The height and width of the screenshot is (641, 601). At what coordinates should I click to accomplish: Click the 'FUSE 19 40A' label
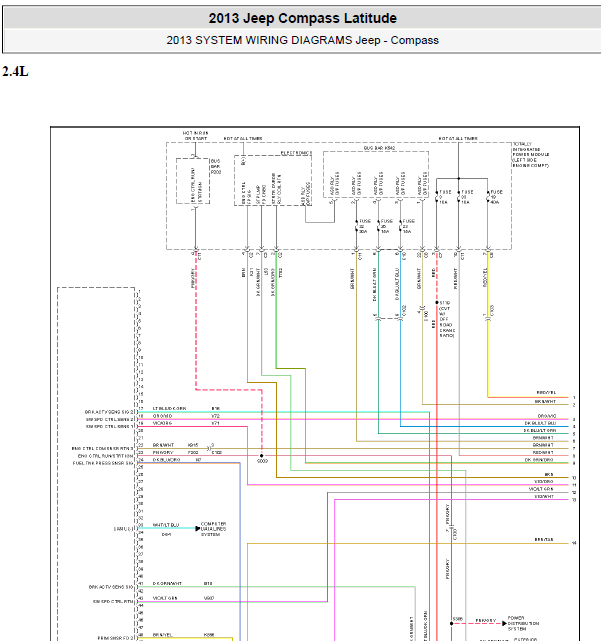point(496,197)
